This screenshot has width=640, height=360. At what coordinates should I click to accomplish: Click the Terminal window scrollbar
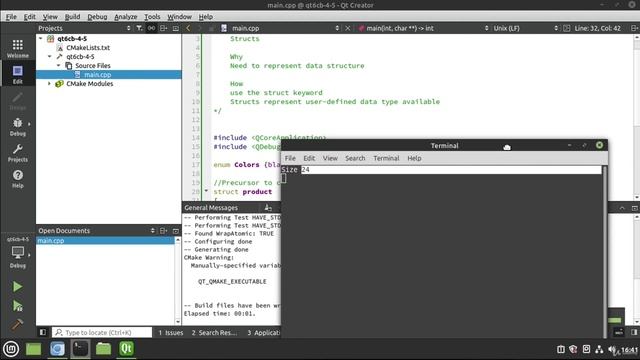click(x=604, y=252)
